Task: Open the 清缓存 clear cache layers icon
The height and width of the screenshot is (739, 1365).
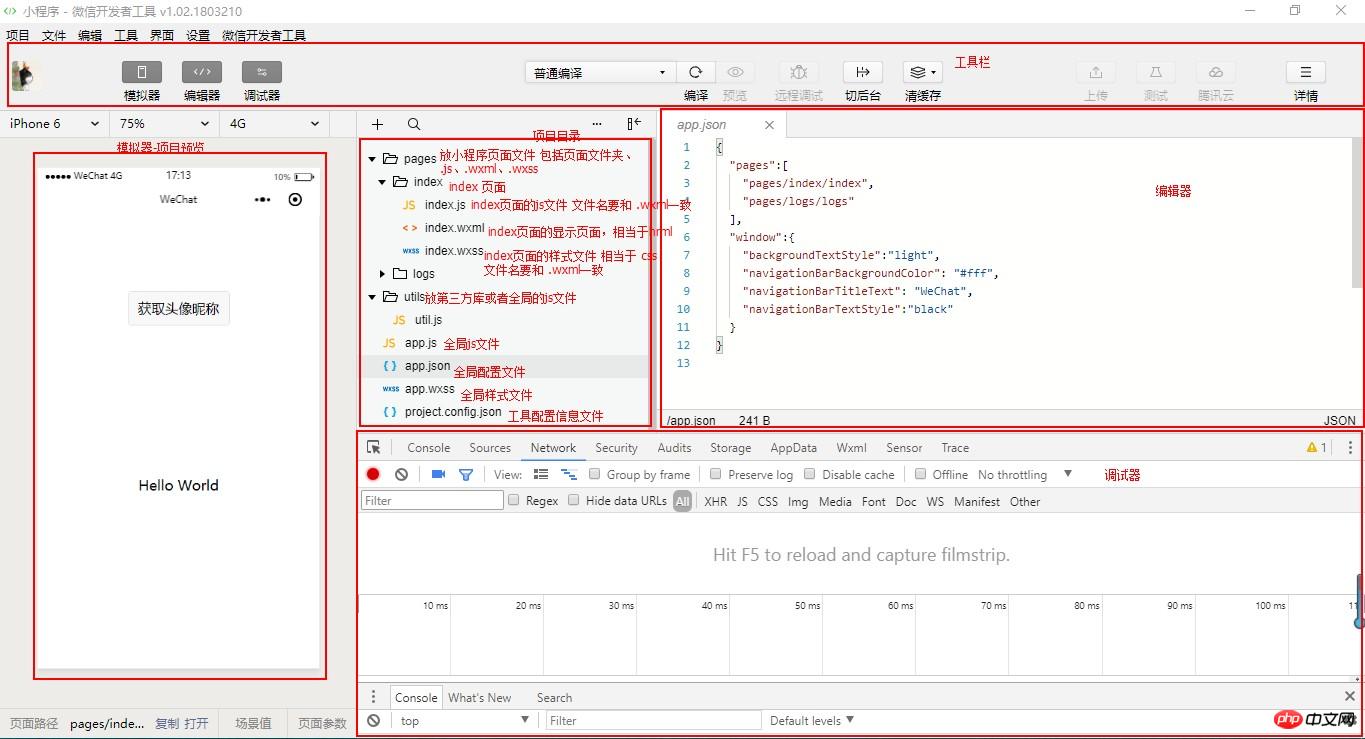Action: [922, 72]
